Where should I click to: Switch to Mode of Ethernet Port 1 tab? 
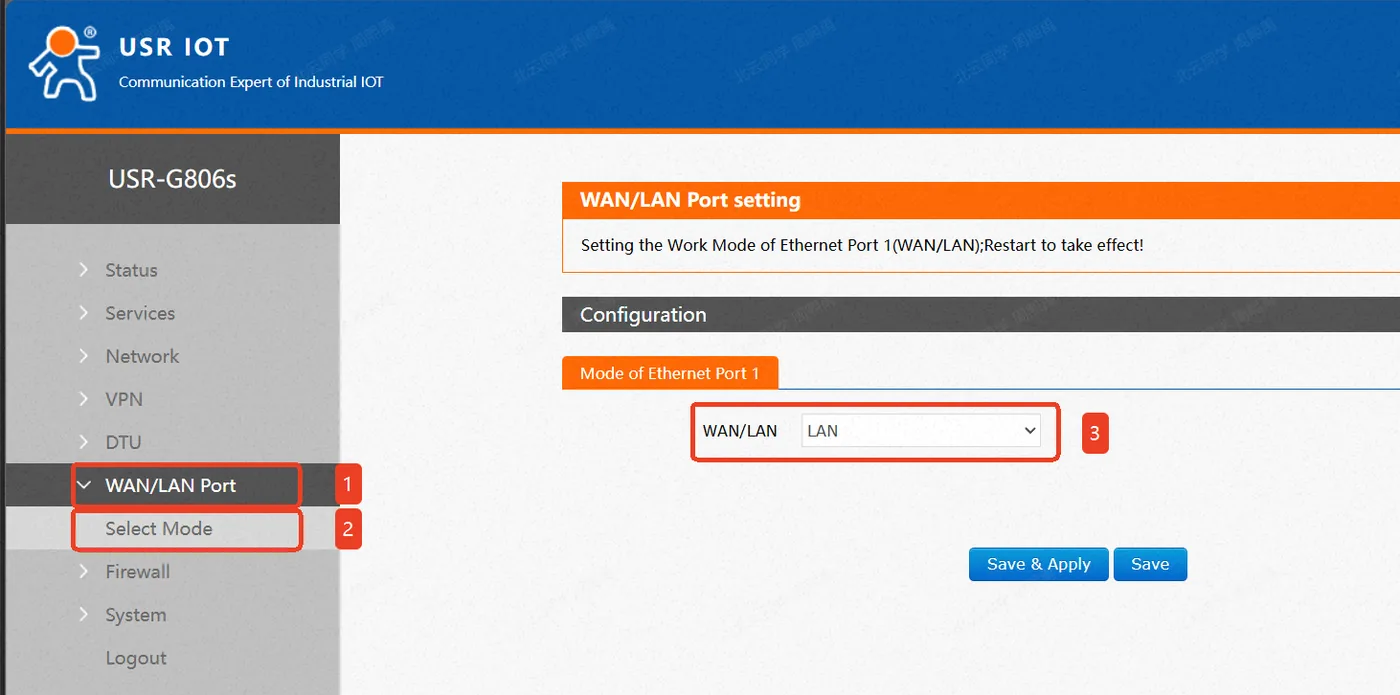670,373
